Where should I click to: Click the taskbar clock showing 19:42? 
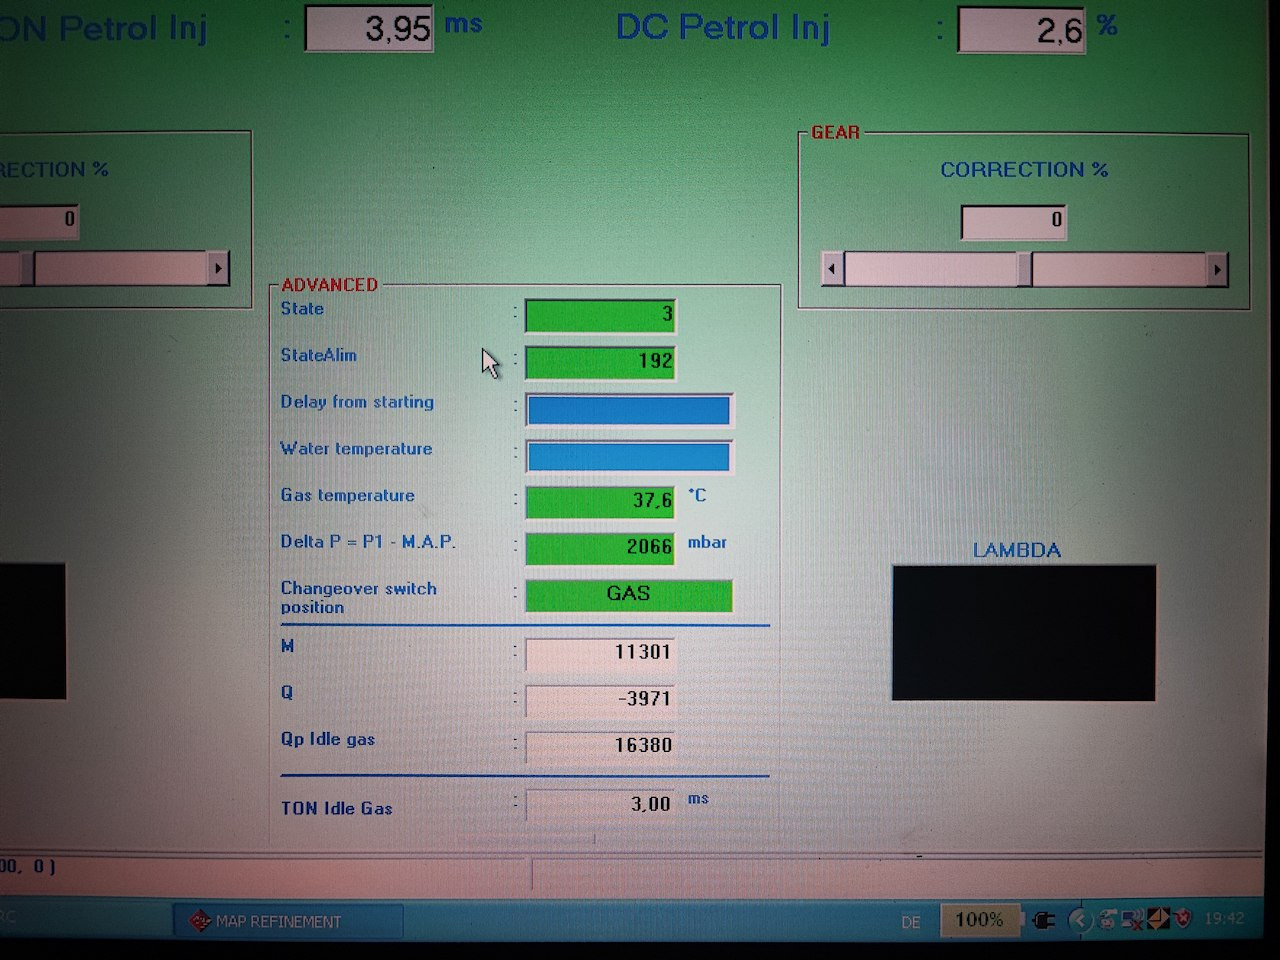(1224, 918)
